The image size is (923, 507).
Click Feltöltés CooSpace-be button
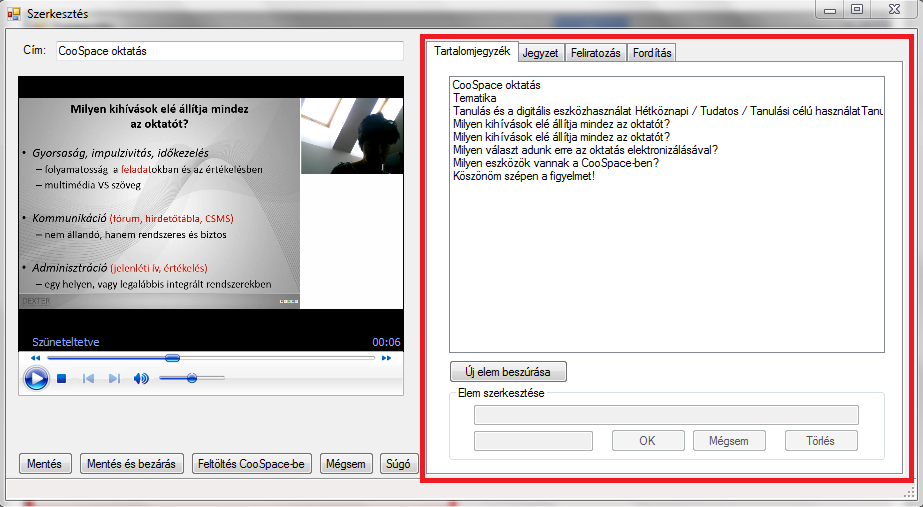pos(251,464)
